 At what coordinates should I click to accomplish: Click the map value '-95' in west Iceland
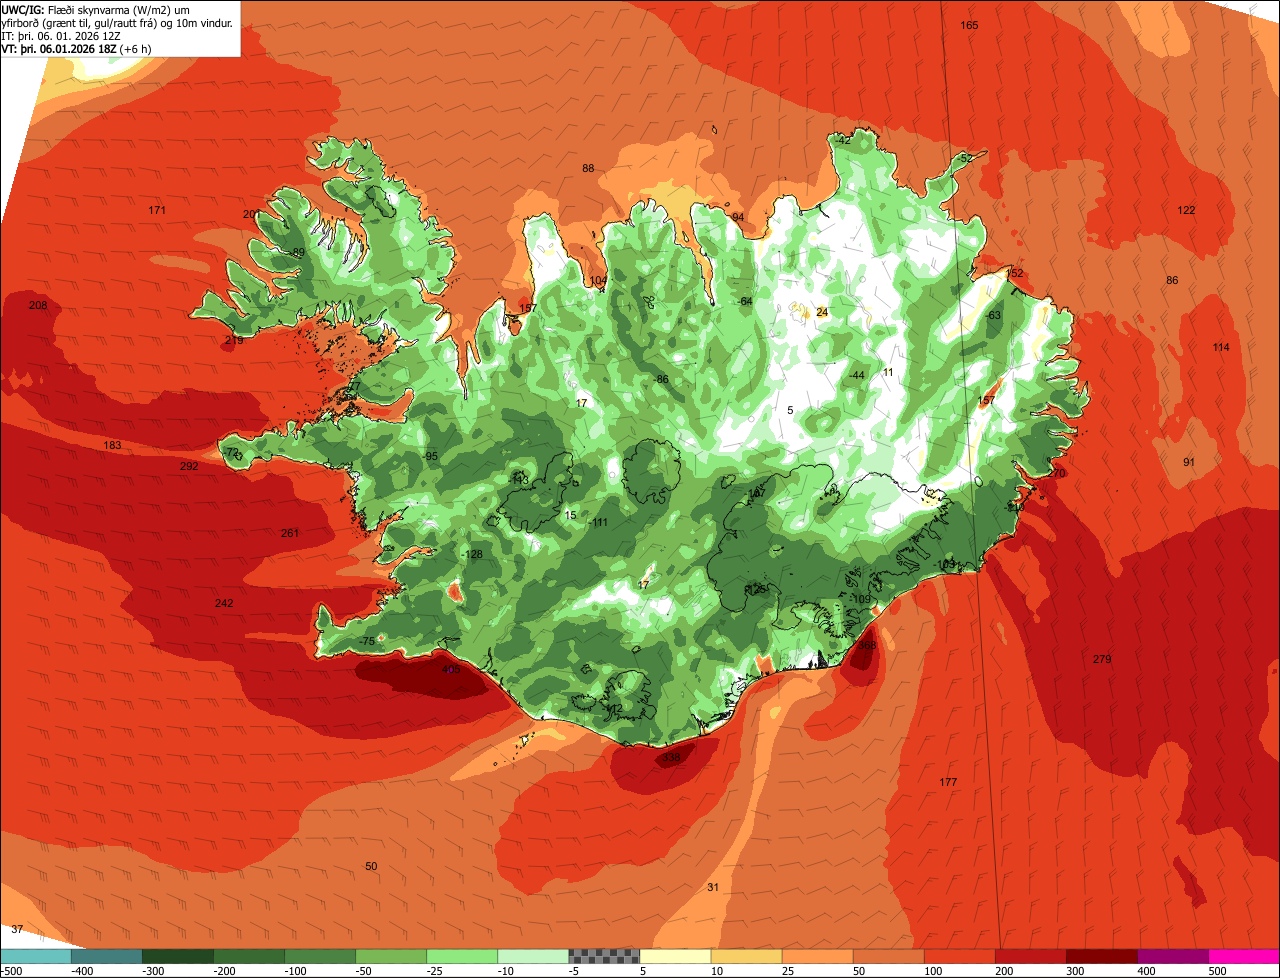(x=430, y=456)
